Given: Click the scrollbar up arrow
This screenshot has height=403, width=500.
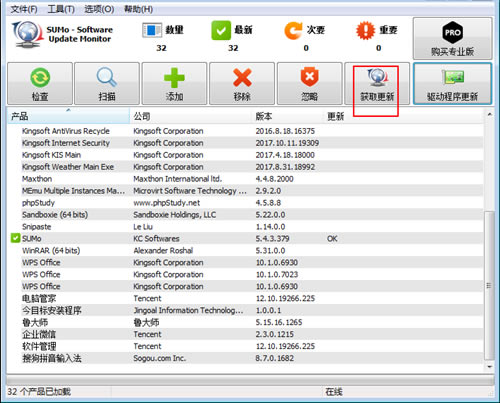Looking at the screenshot, I should click(489, 114).
